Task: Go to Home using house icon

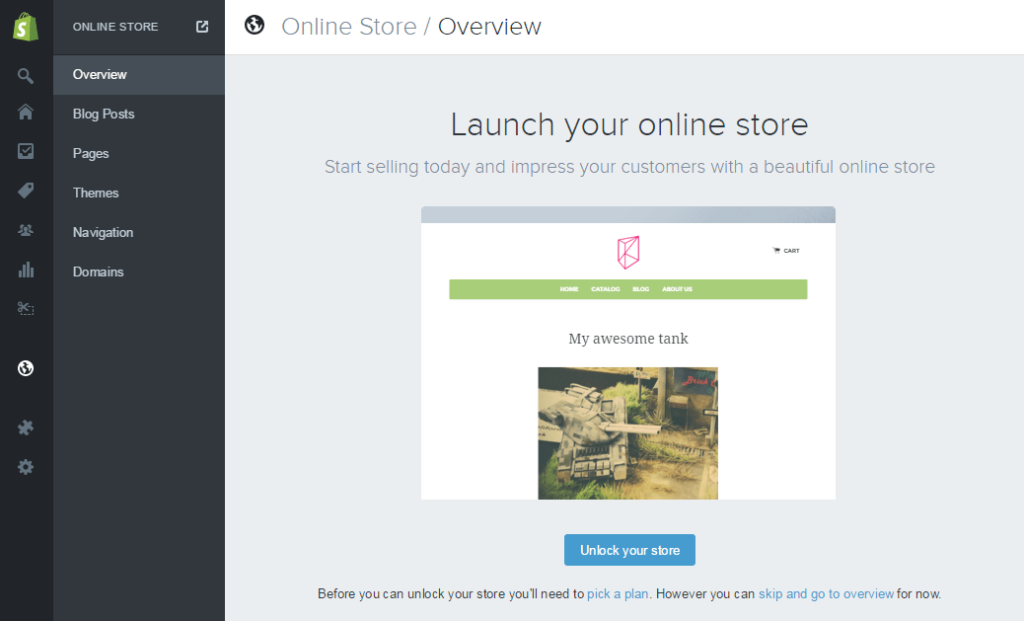Action: pos(26,112)
